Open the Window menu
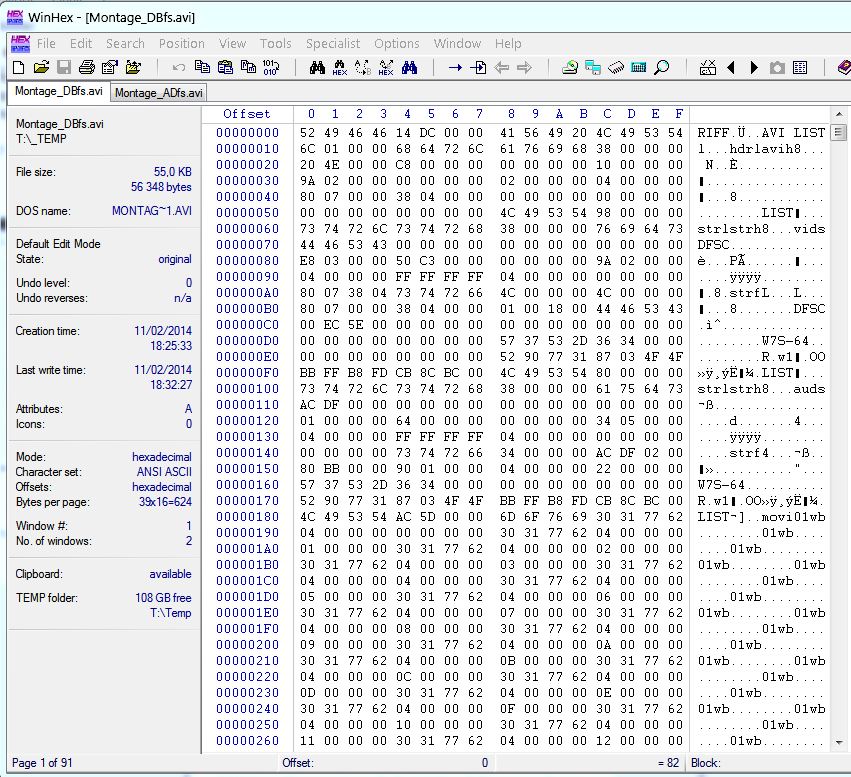 [457, 43]
